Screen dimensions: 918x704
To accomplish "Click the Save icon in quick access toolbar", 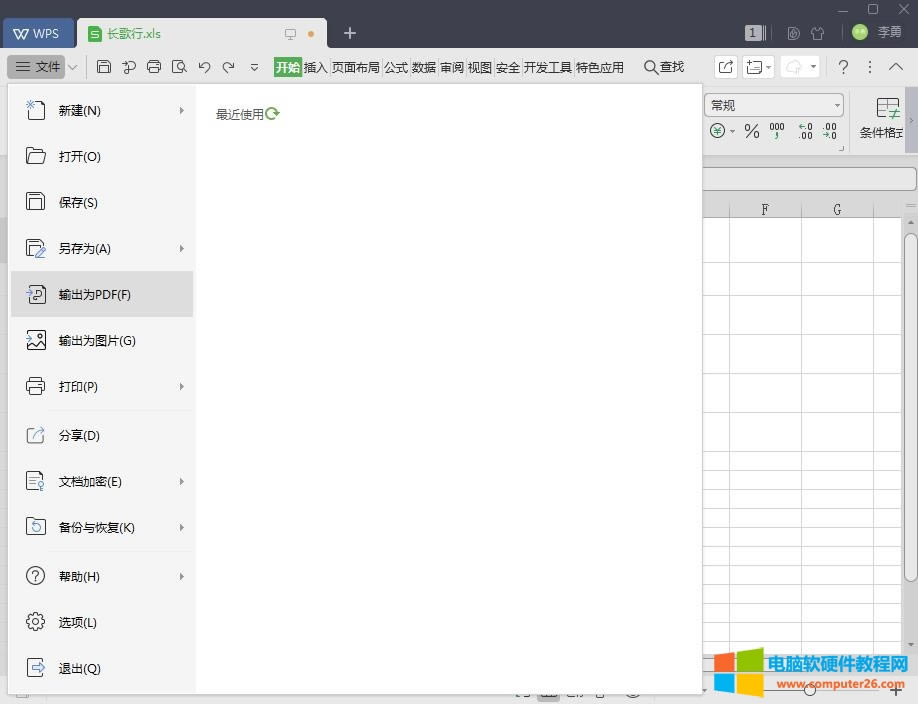I will tap(104, 67).
